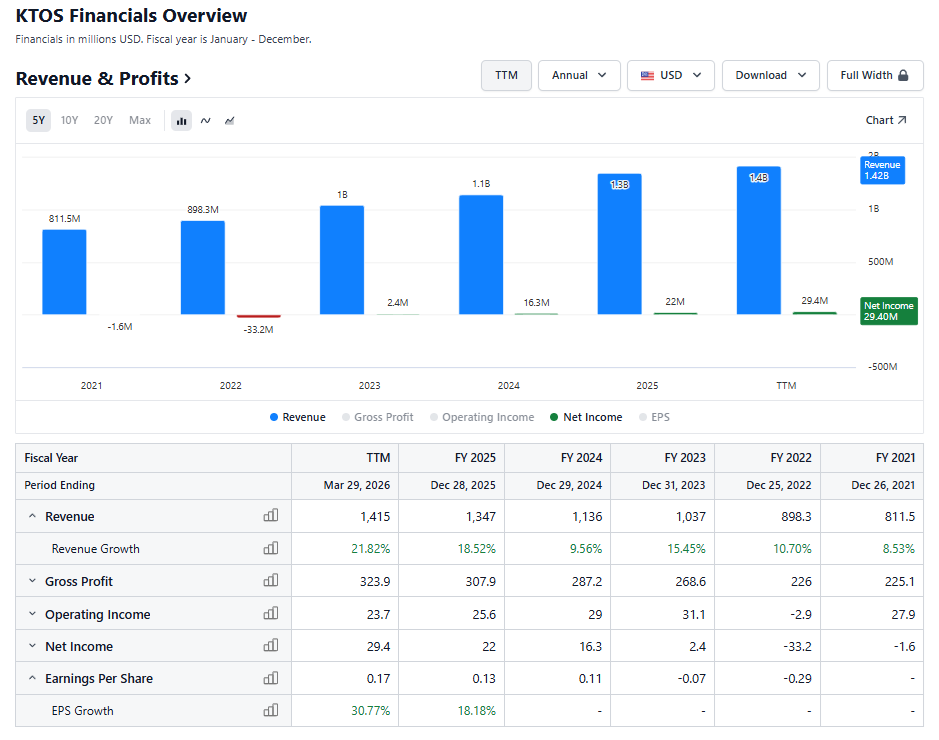Open chart icon beside EPS Growth
939x740 pixels.
271,710
